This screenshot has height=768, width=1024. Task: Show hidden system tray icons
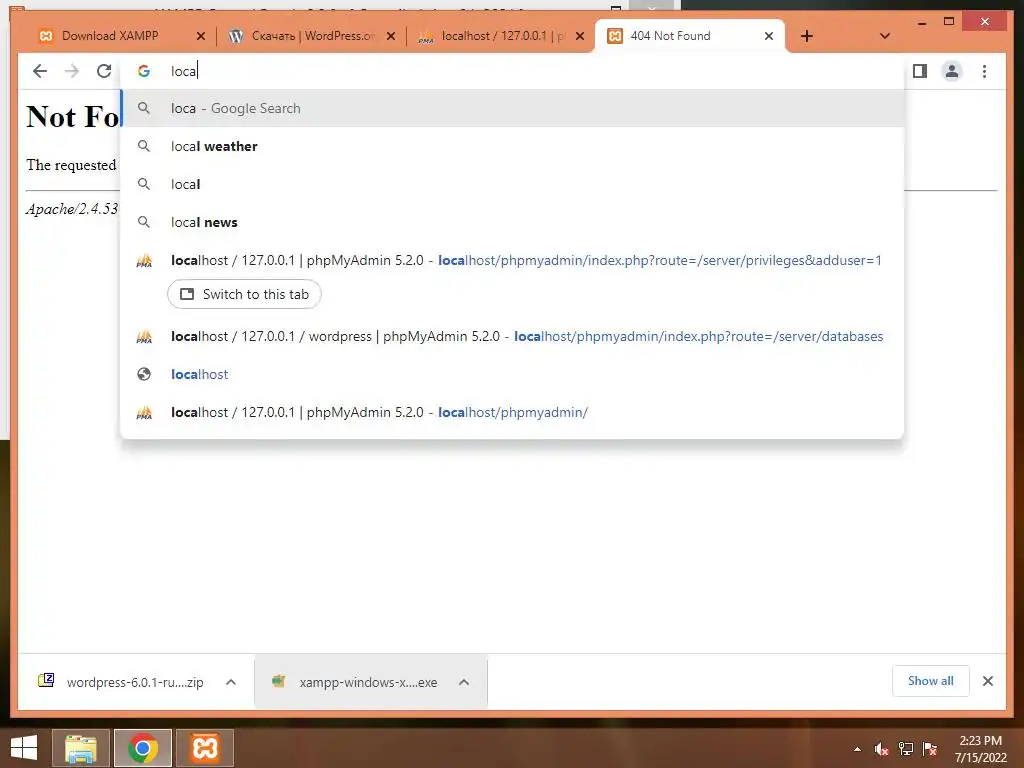857,749
